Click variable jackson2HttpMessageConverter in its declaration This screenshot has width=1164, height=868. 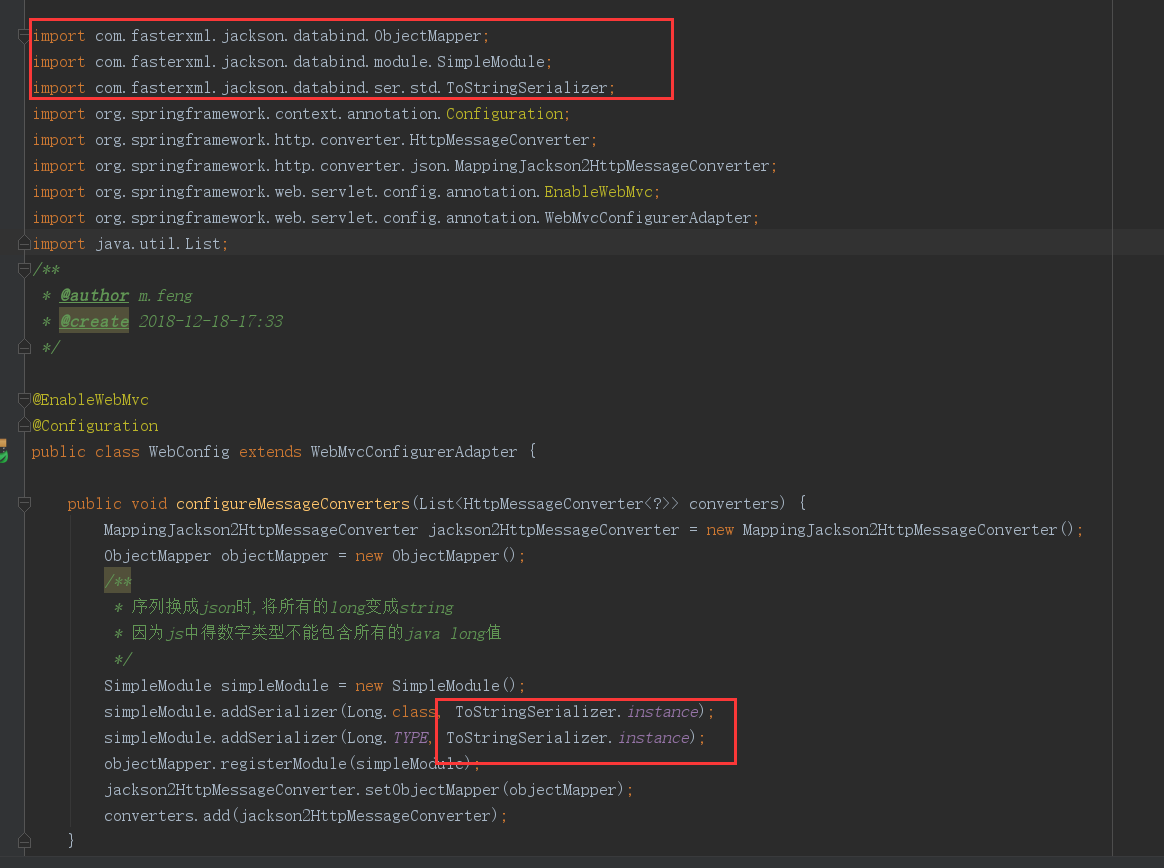coord(554,529)
